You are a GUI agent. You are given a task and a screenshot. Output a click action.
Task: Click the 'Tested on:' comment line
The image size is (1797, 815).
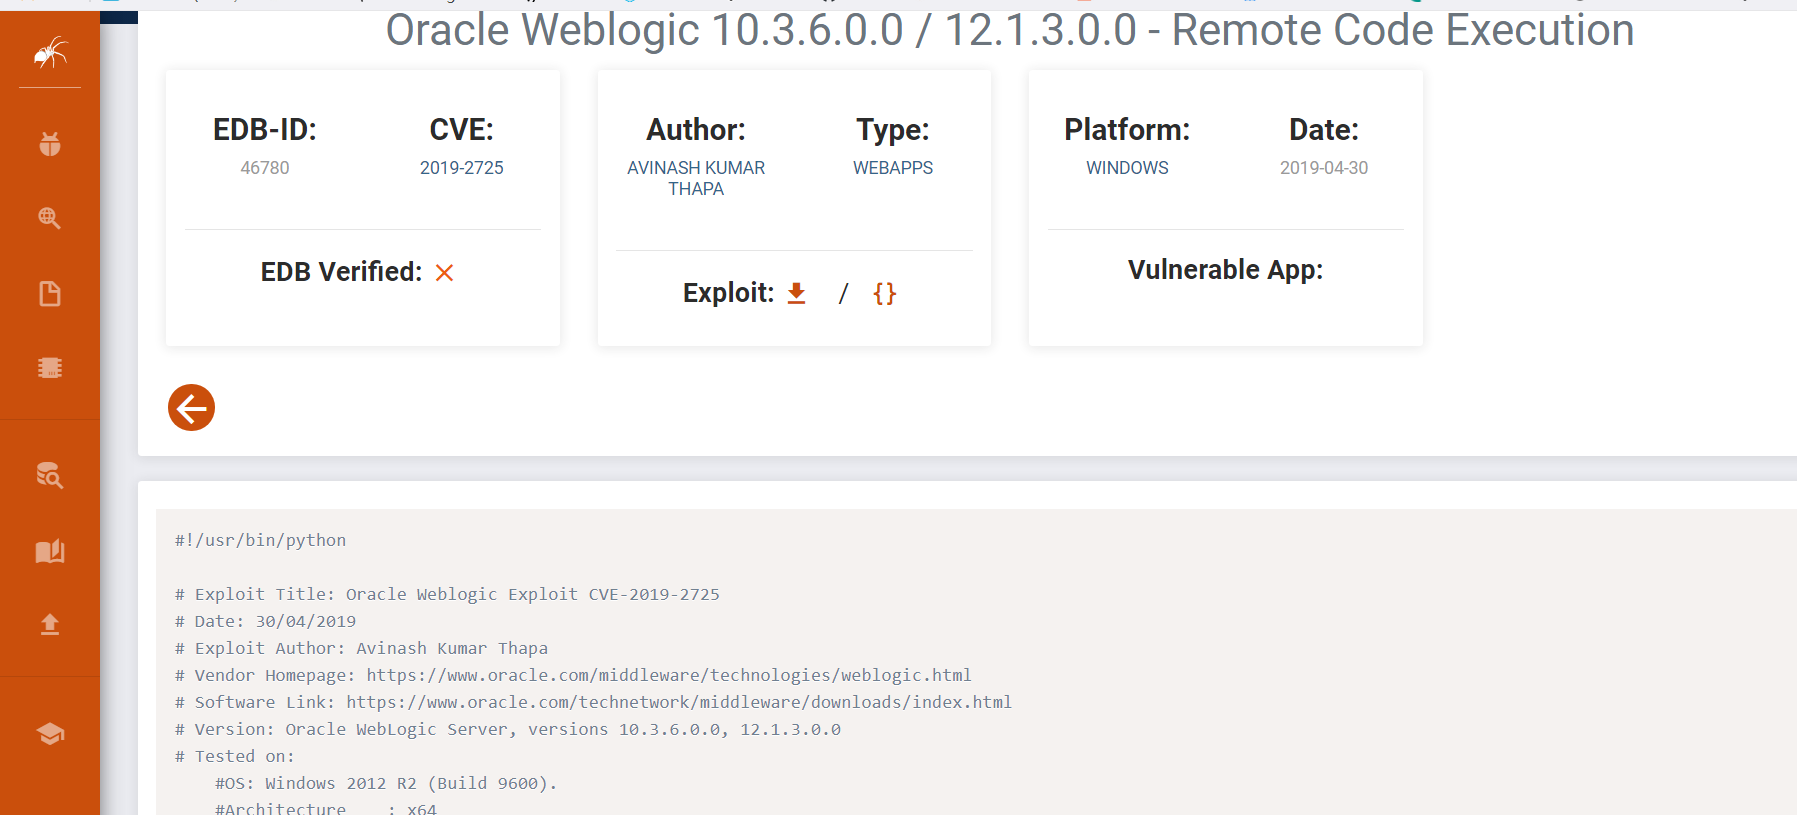235,756
